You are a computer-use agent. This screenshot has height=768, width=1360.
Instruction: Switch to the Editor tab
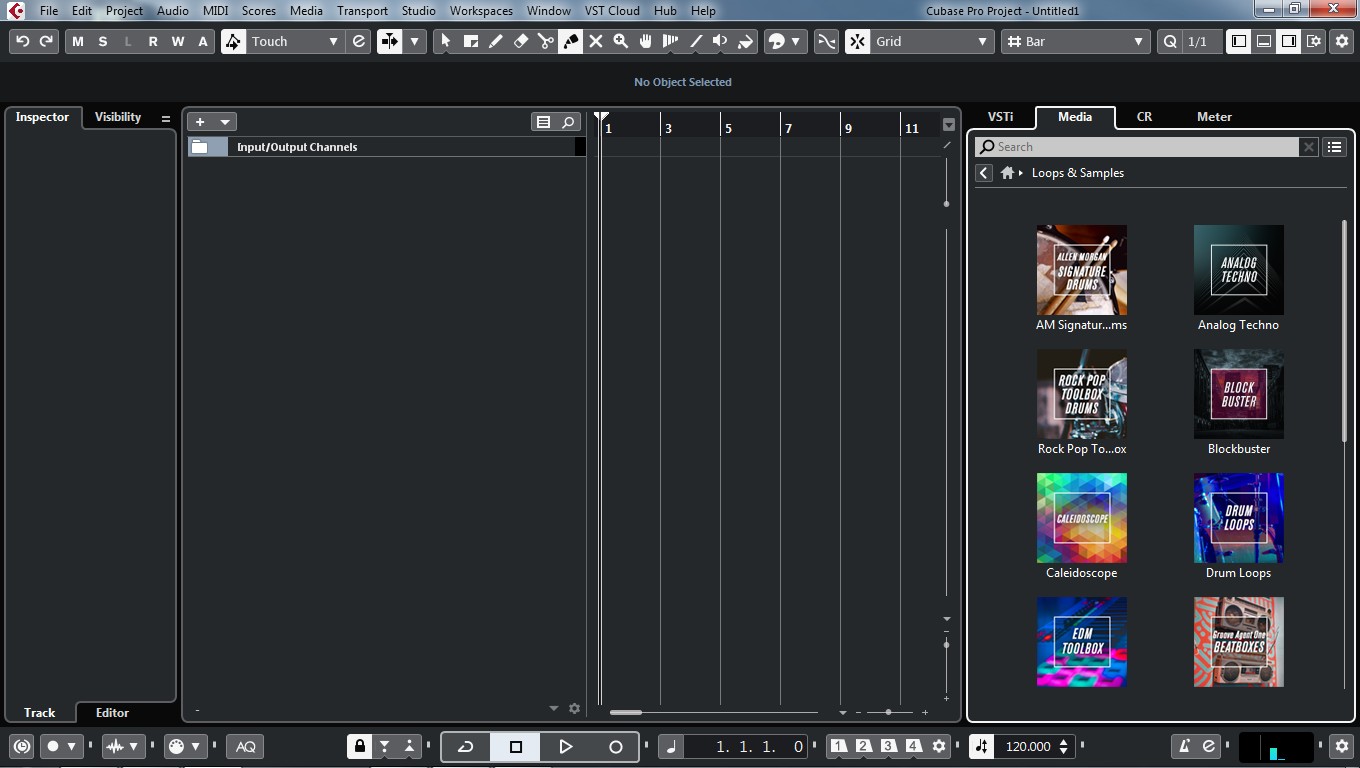(112, 713)
